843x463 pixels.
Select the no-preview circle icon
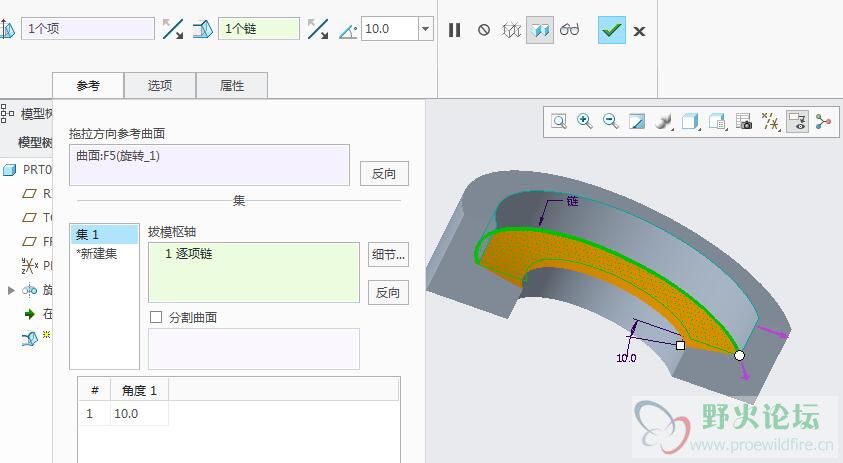pyautogui.click(x=484, y=30)
